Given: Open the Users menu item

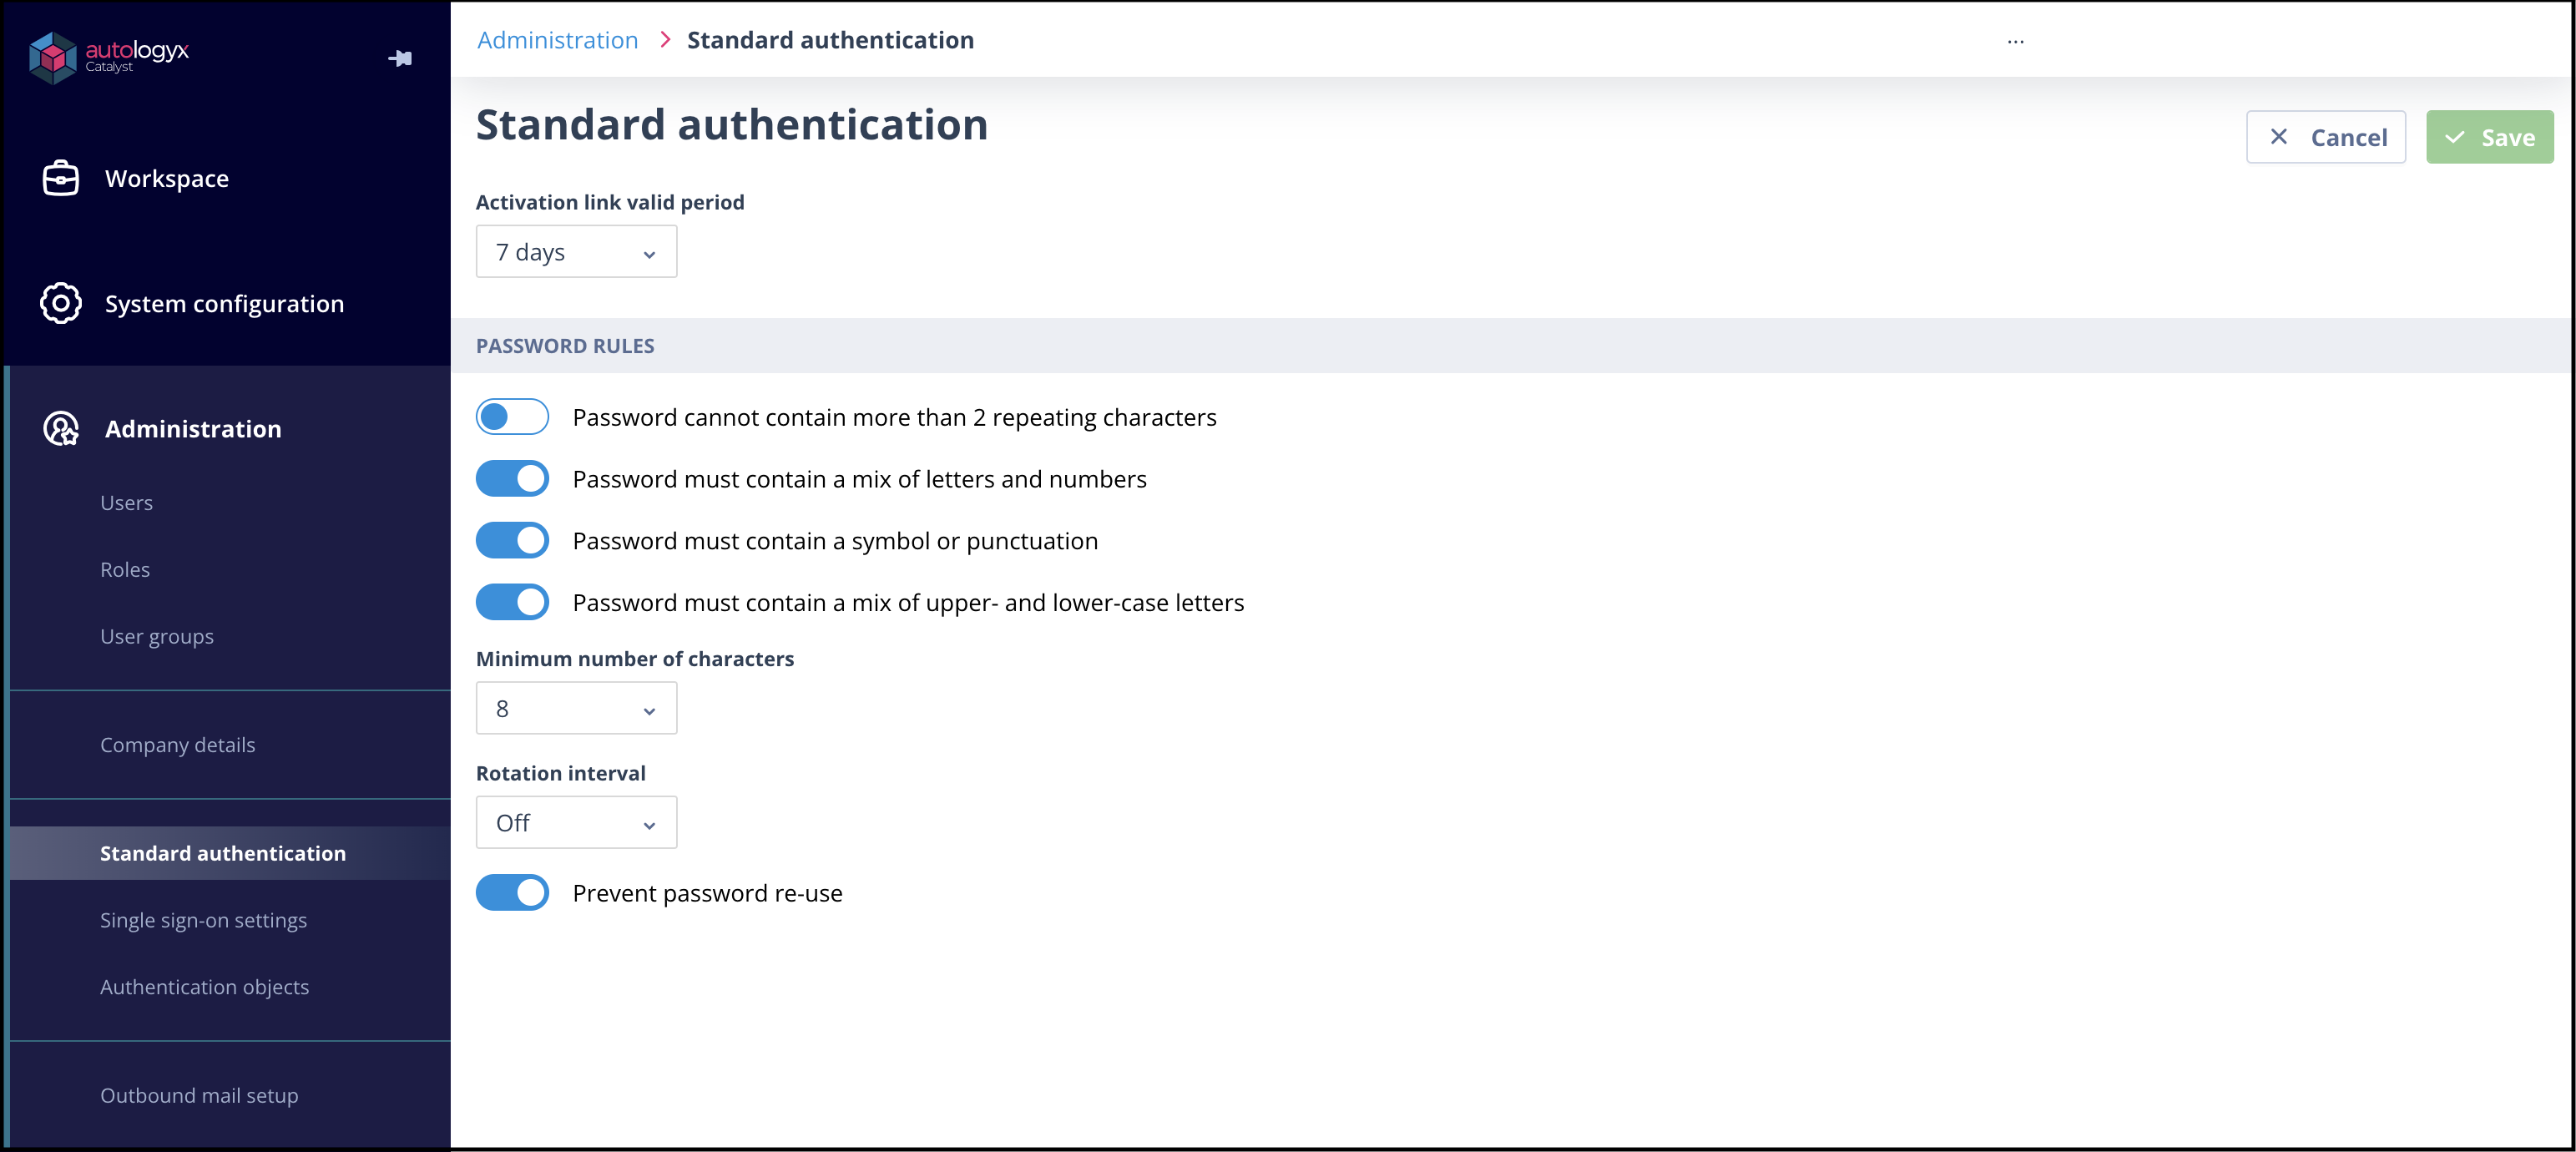Looking at the screenshot, I should click(x=126, y=503).
